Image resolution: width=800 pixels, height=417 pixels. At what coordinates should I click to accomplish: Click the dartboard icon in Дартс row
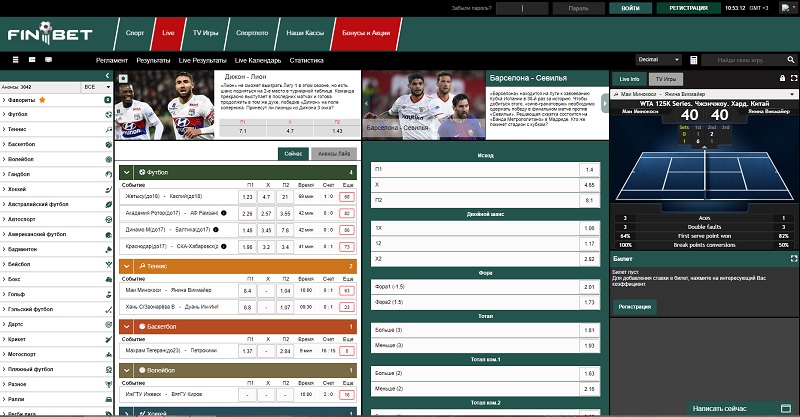click(x=108, y=324)
